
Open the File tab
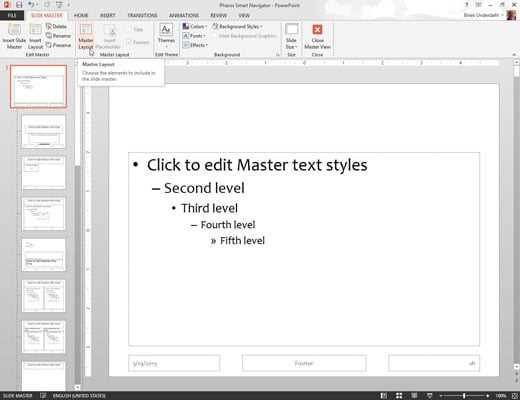point(12,15)
